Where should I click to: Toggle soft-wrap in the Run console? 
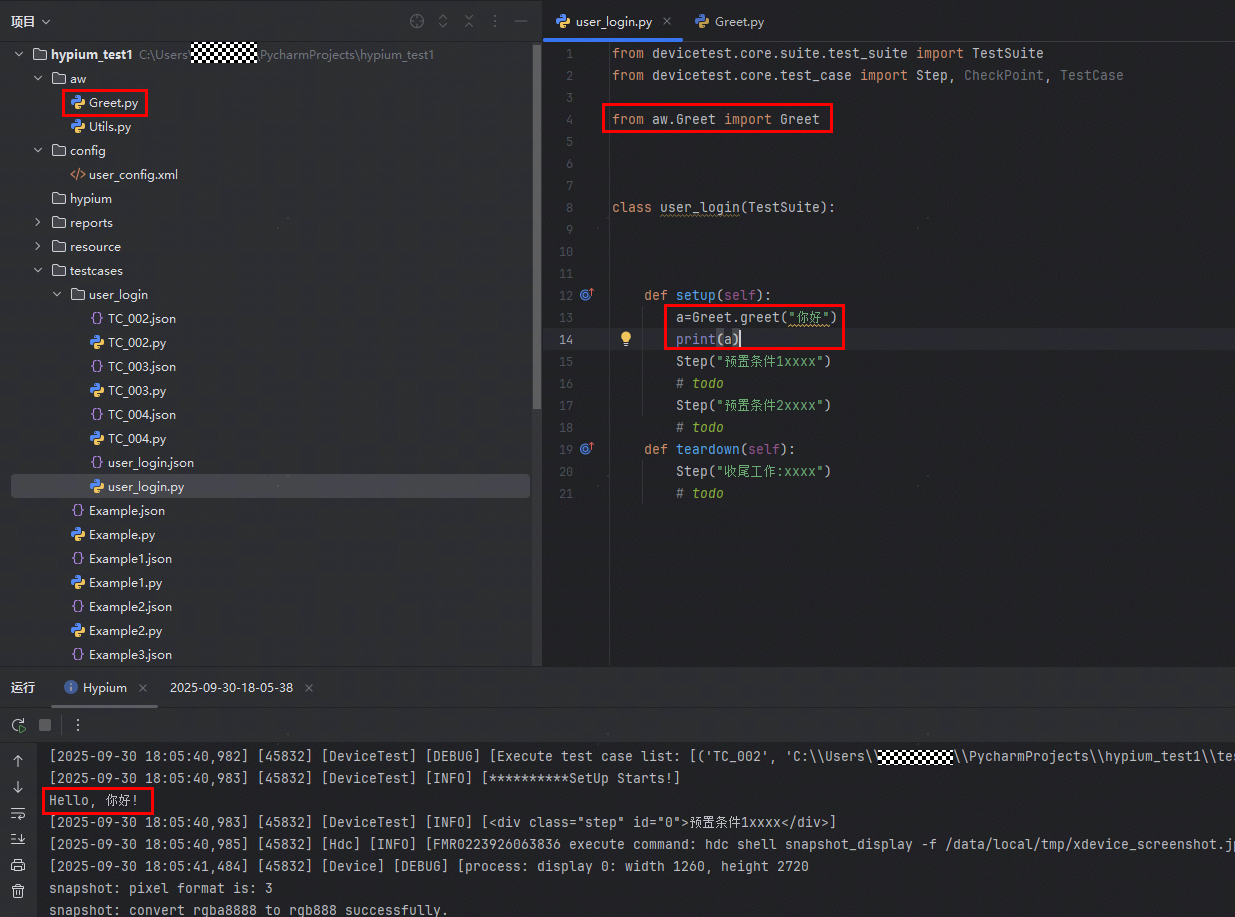18,813
